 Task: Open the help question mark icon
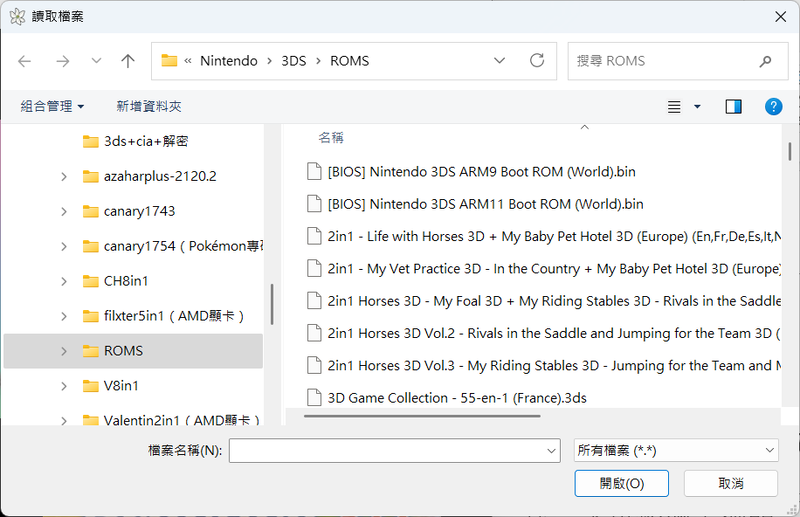pyautogui.click(x=773, y=107)
